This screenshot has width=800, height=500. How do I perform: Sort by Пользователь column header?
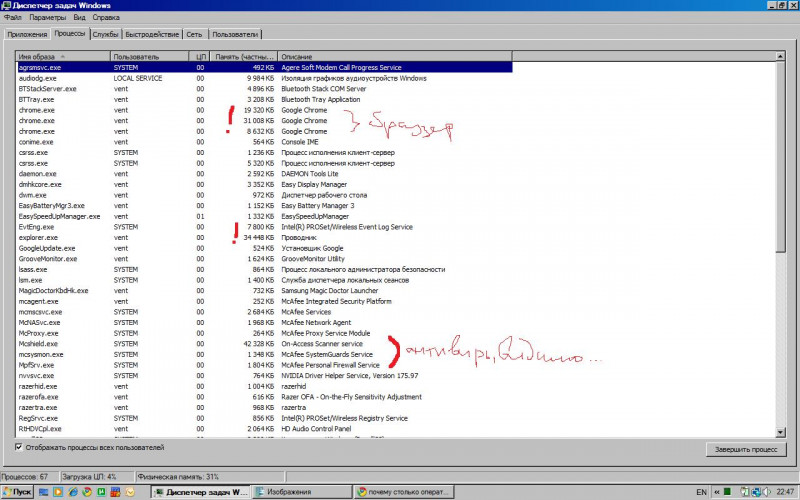coord(149,57)
